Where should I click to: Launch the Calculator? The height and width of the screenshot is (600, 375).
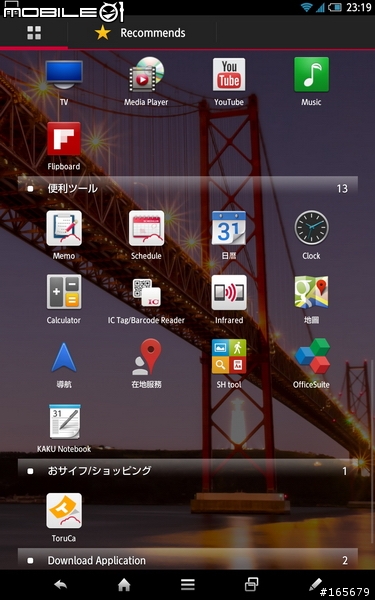[64, 292]
